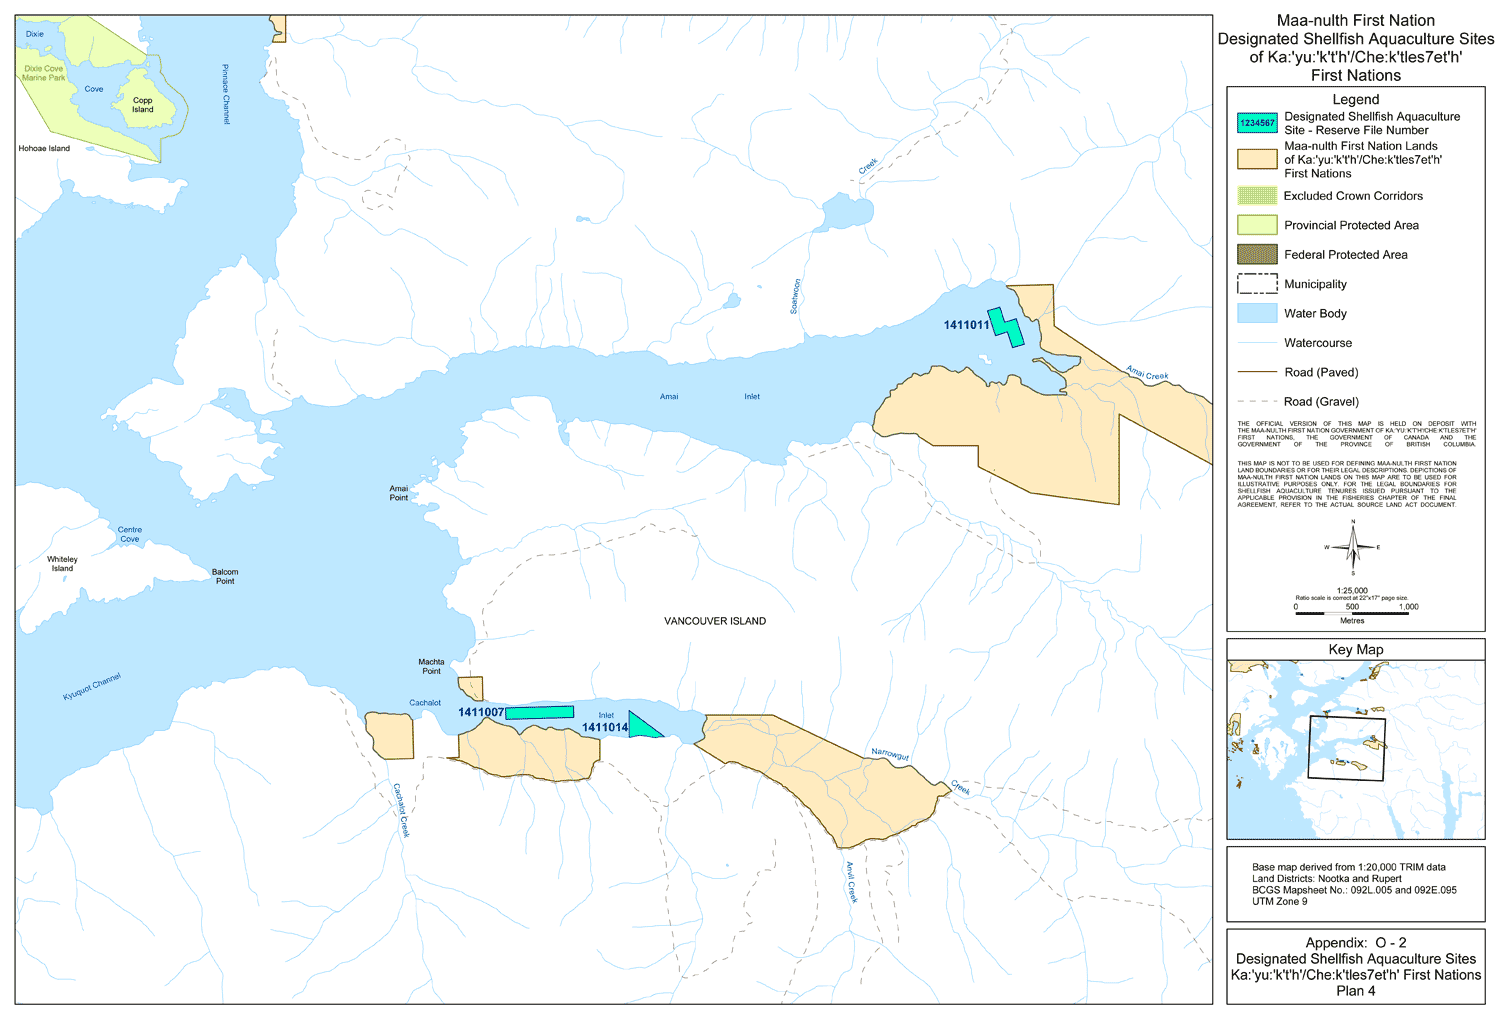Click the Excluded Crown Corridors legend swatch
1500x1020 pixels.
pyautogui.click(x=1257, y=196)
